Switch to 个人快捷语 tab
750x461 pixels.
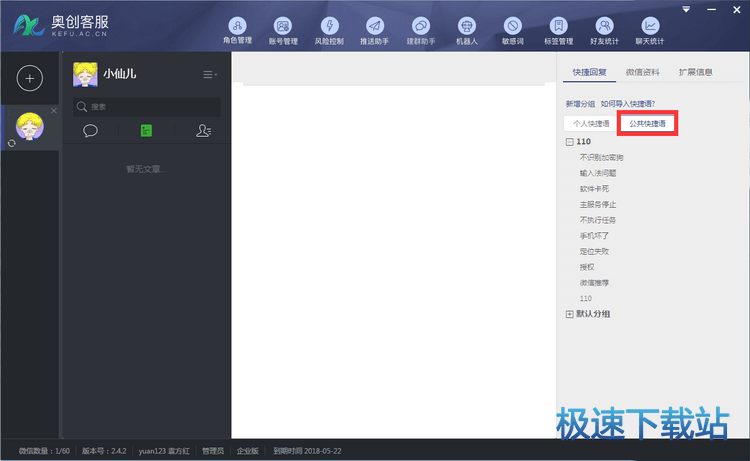click(591, 123)
